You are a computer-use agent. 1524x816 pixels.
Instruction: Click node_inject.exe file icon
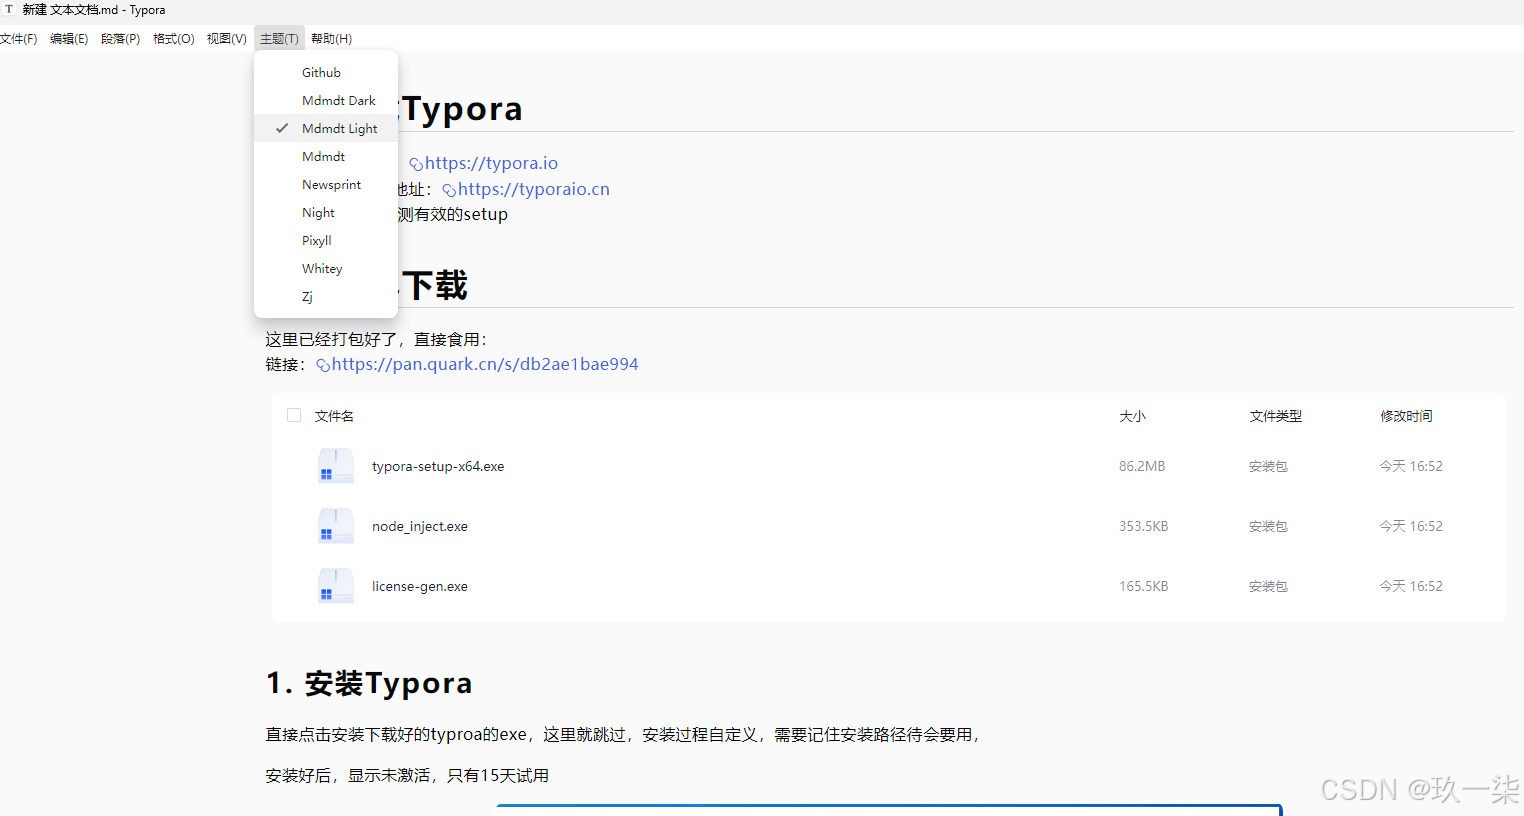click(x=336, y=526)
